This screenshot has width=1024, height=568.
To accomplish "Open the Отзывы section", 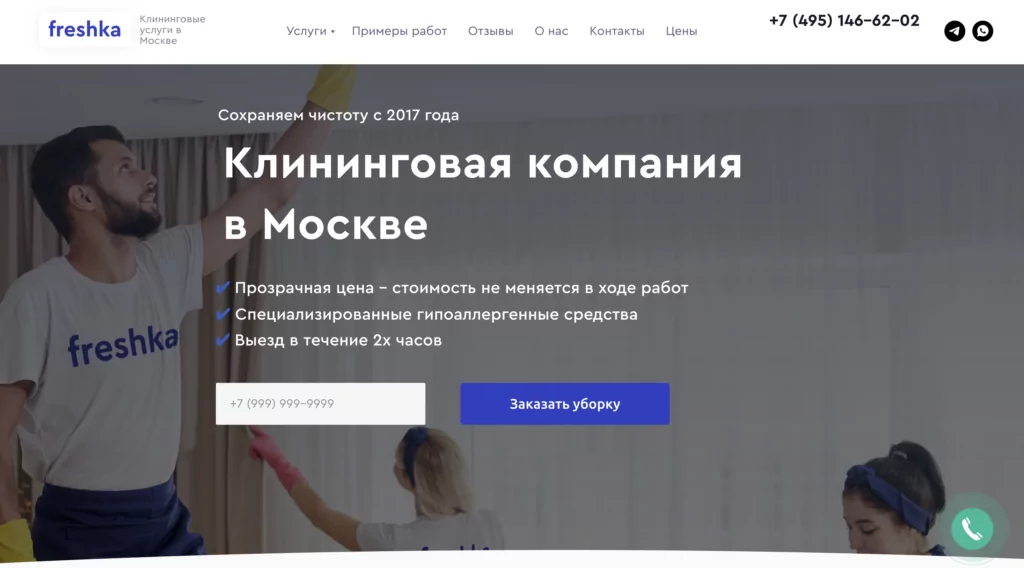I will (x=490, y=31).
